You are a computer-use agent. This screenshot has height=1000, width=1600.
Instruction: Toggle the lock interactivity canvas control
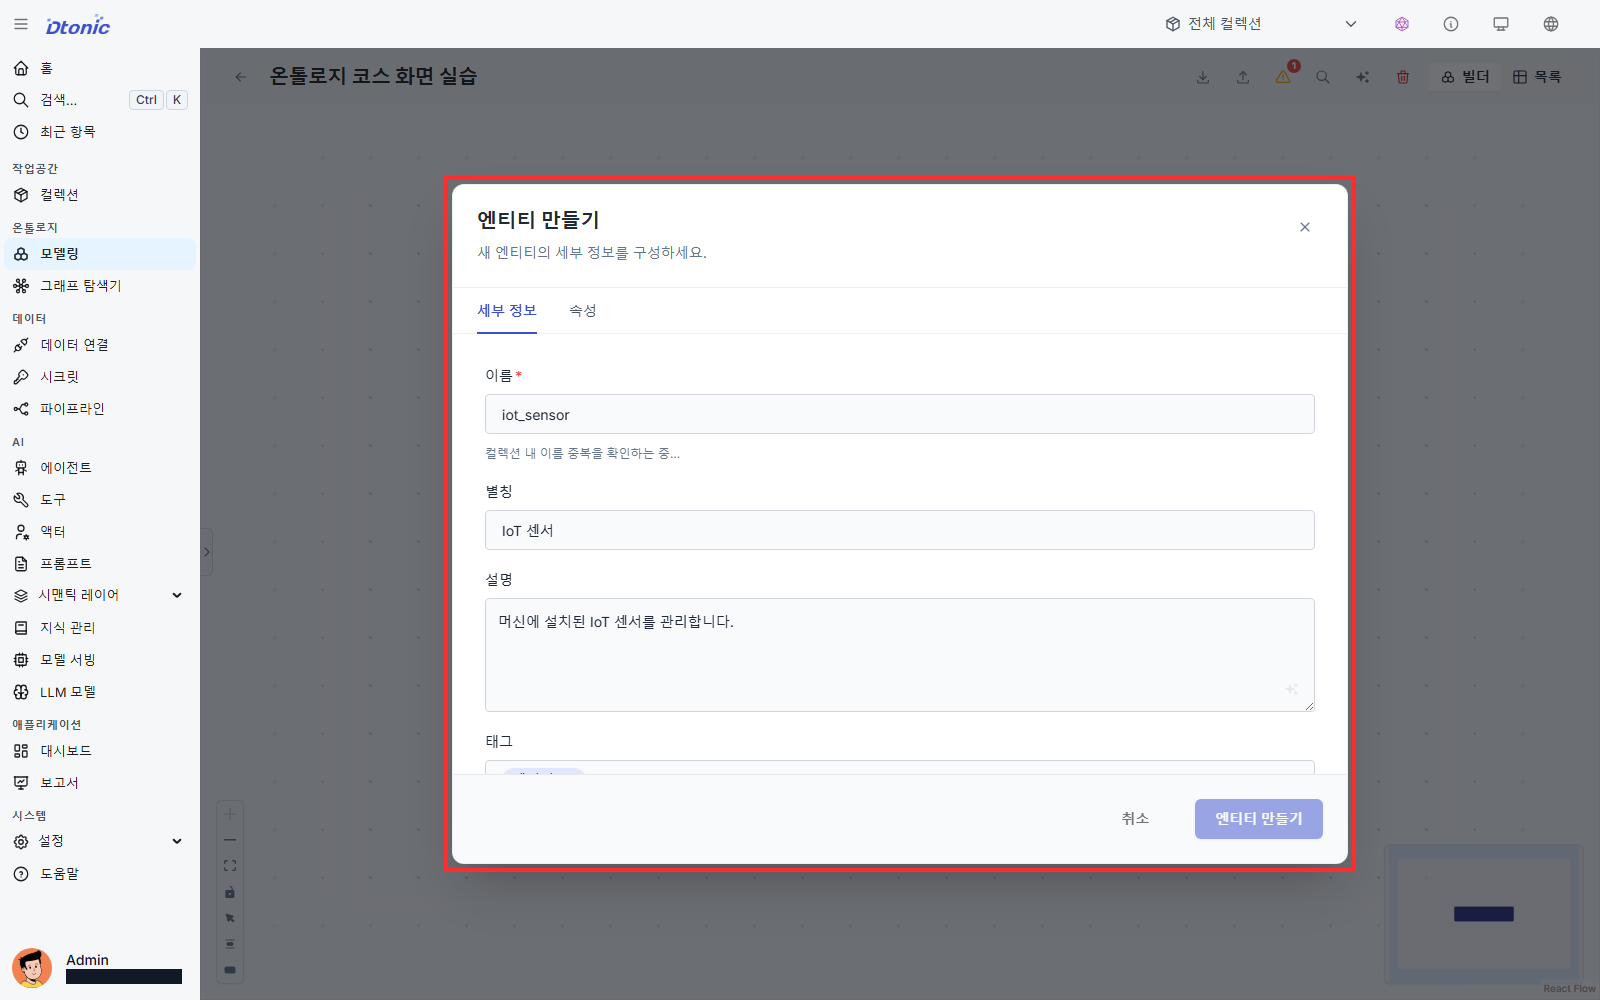[230, 892]
